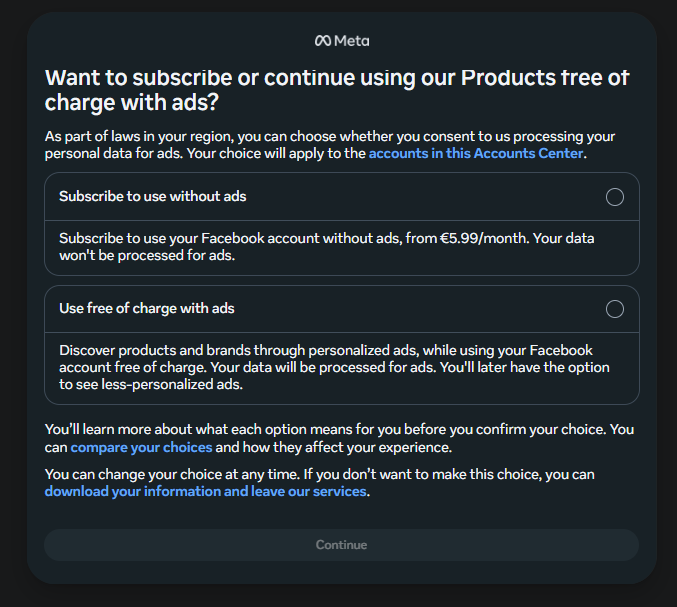677x607 pixels.
Task: Click the Meta infinity logo icon
Action: [x=323, y=41]
